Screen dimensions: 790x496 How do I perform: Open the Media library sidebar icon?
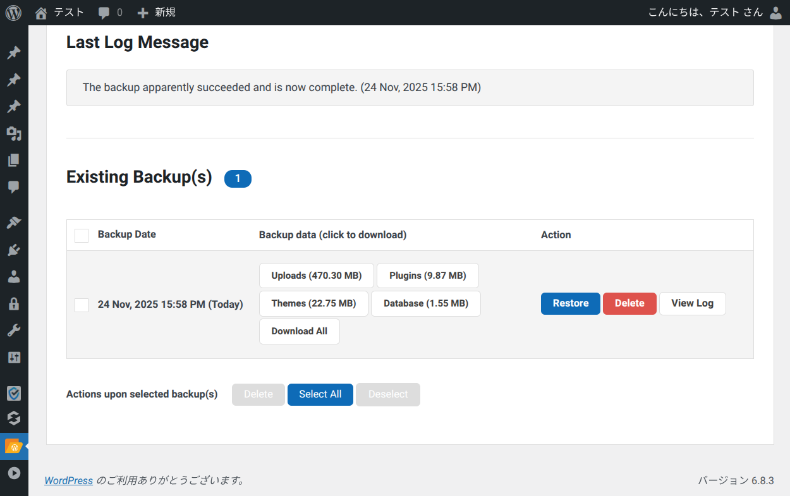pyautogui.click(x=14, y=134)
